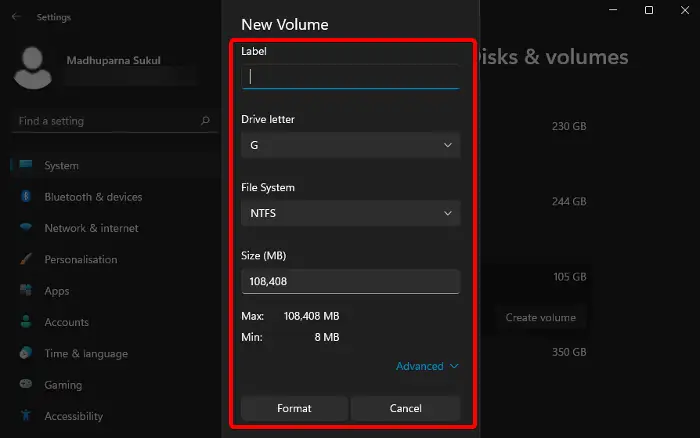Click the Create volume button
Screen dimensions: 700x438
click(541, 317)
